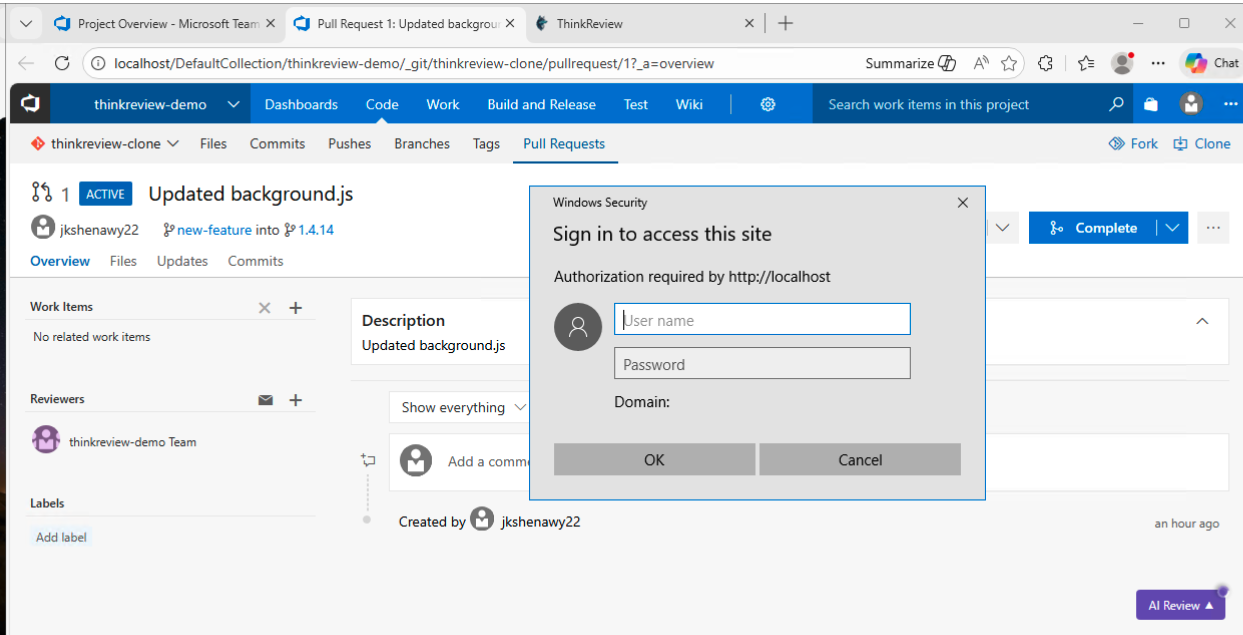Add a reviewer with the plus icon
The image size is (1243, 635).
pyautogui.click(x=295, y=400)
